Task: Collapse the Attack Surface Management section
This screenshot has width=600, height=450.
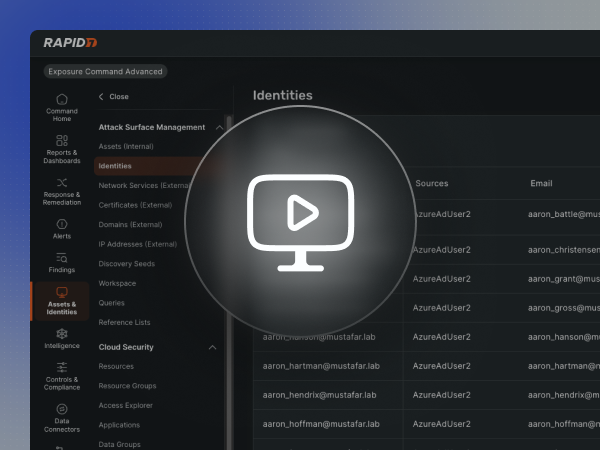Action: (212, 127)
